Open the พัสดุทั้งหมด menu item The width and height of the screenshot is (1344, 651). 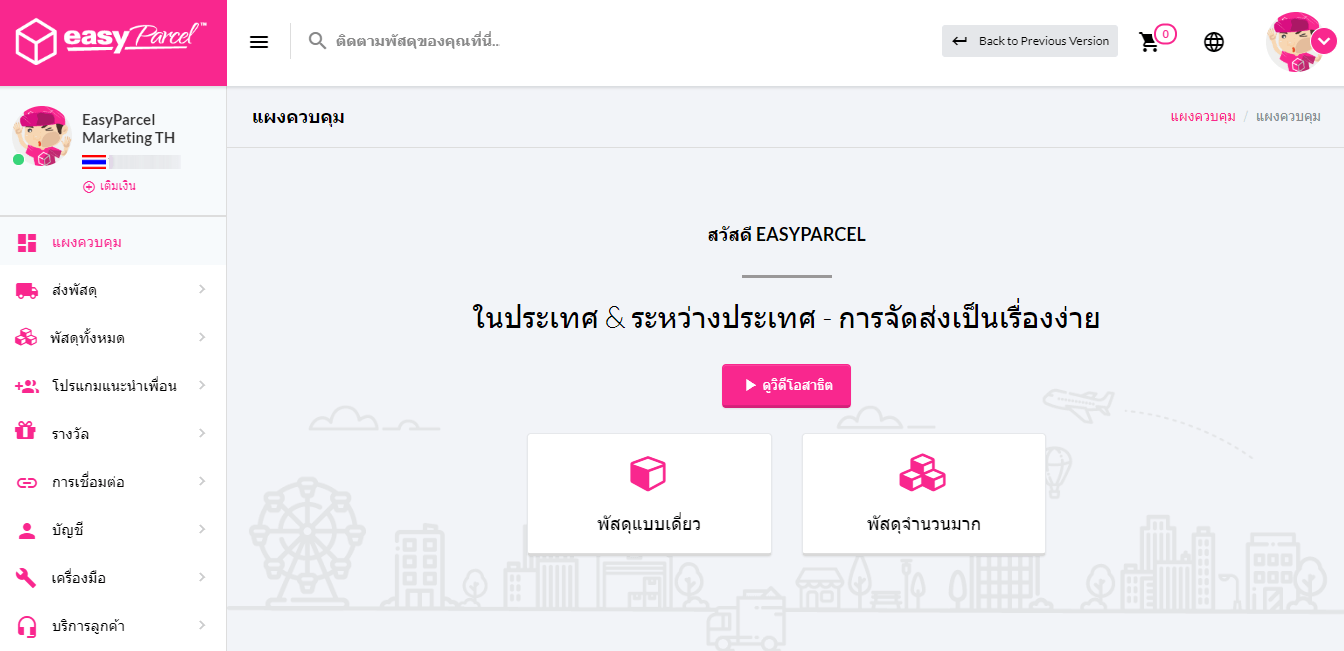click(113, 338)
